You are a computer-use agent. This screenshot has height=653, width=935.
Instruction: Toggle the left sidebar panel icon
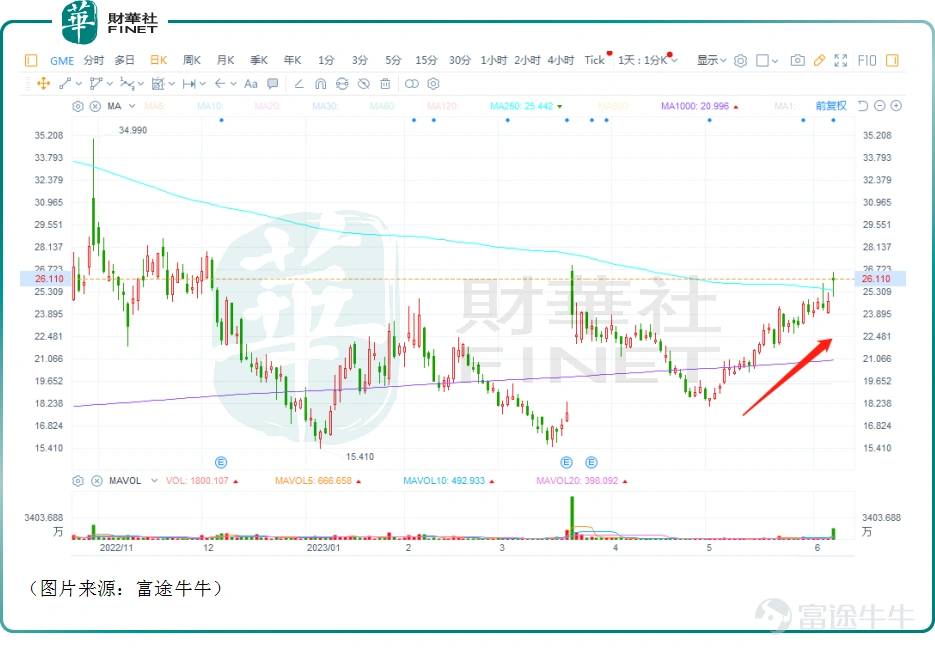[x=31, y=60]
